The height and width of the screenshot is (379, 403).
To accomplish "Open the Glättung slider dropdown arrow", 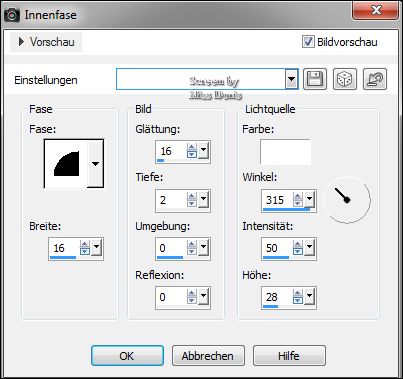I will point(203,150).
